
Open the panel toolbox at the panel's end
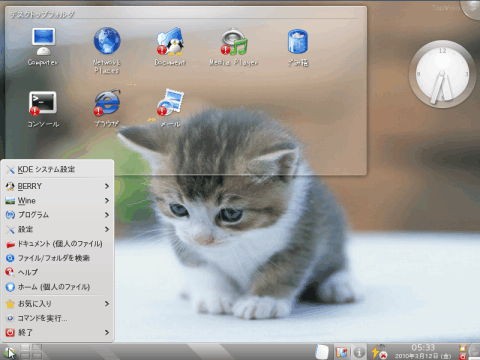point(474,352)
